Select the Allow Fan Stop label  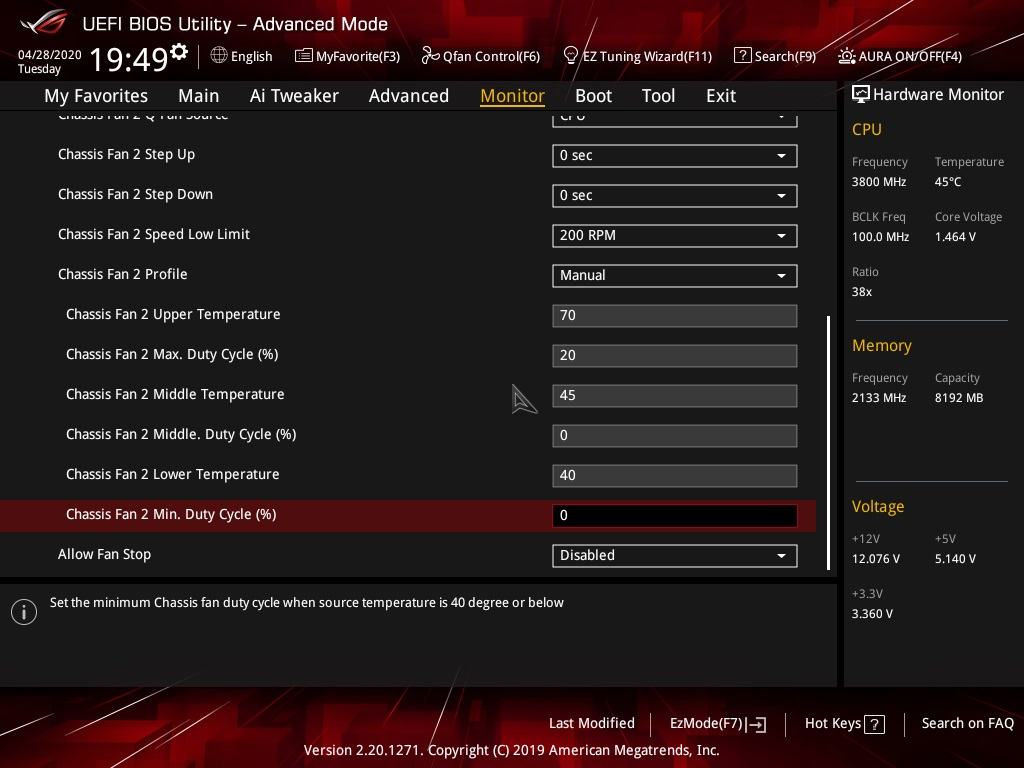pos(104,554)
